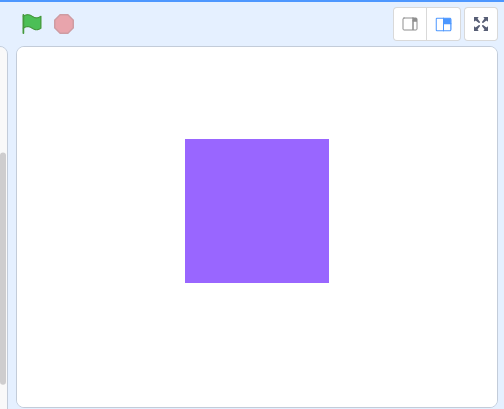Pick the purple color of the square
This screenshot has height=409, width=504.
[257, 211]
